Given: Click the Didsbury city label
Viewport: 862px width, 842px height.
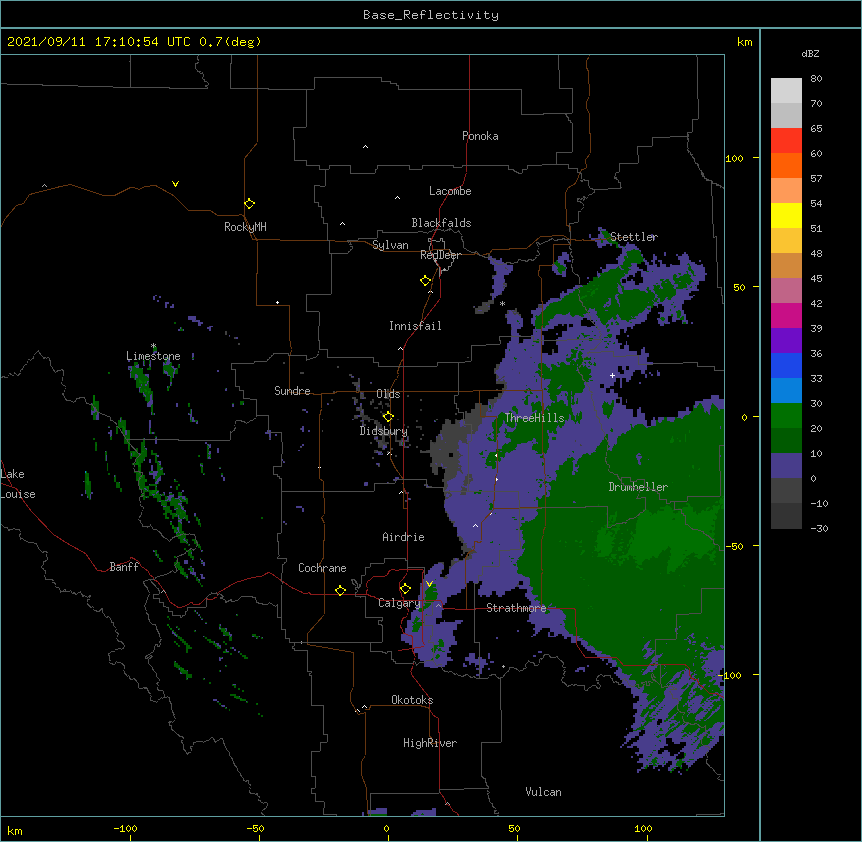Looking at the screenshot, I should pos(384,431).
